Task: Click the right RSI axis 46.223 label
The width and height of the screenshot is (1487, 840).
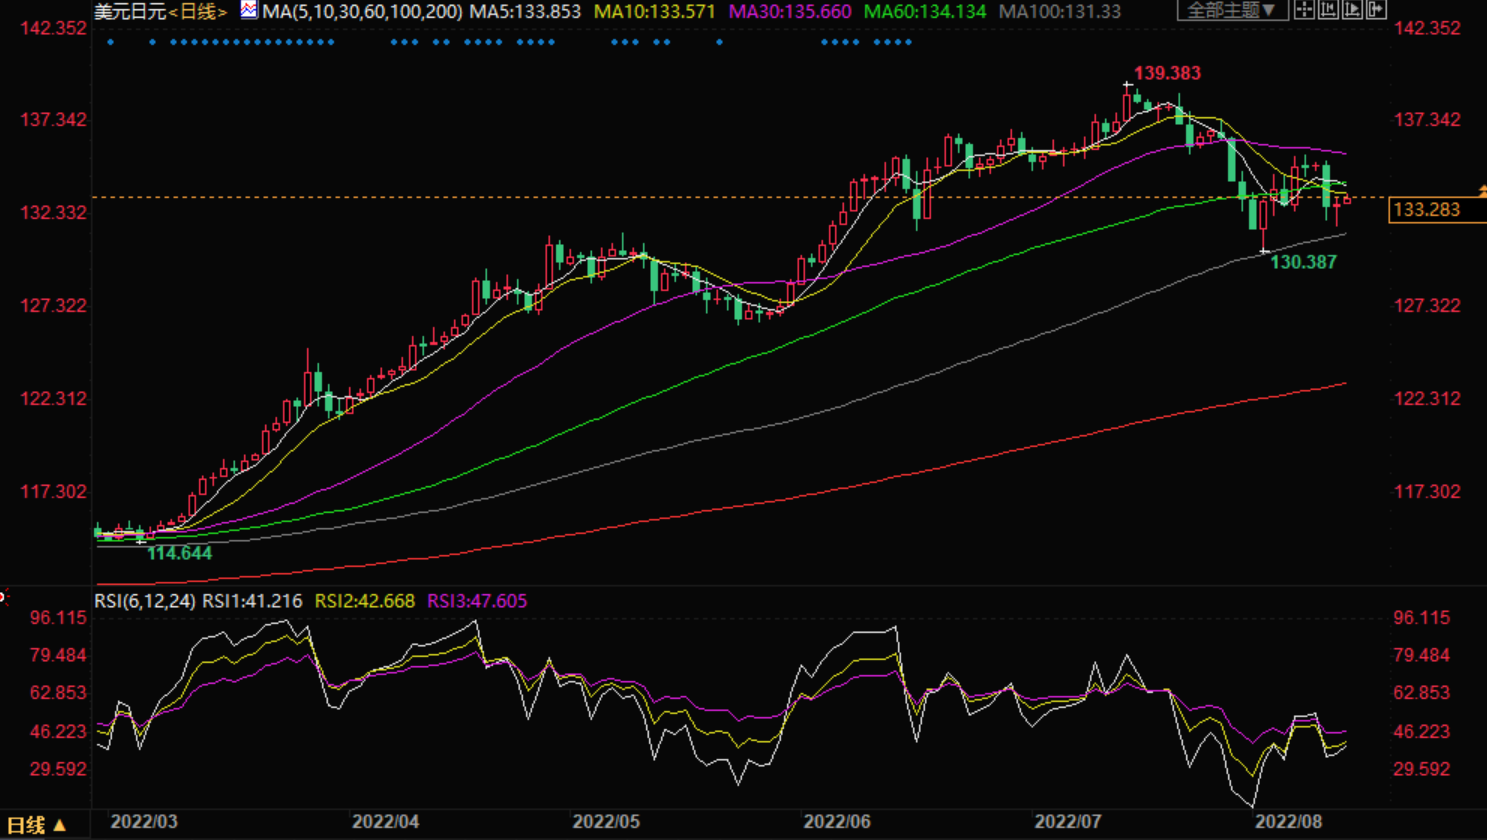Action: coord(1421,732)
